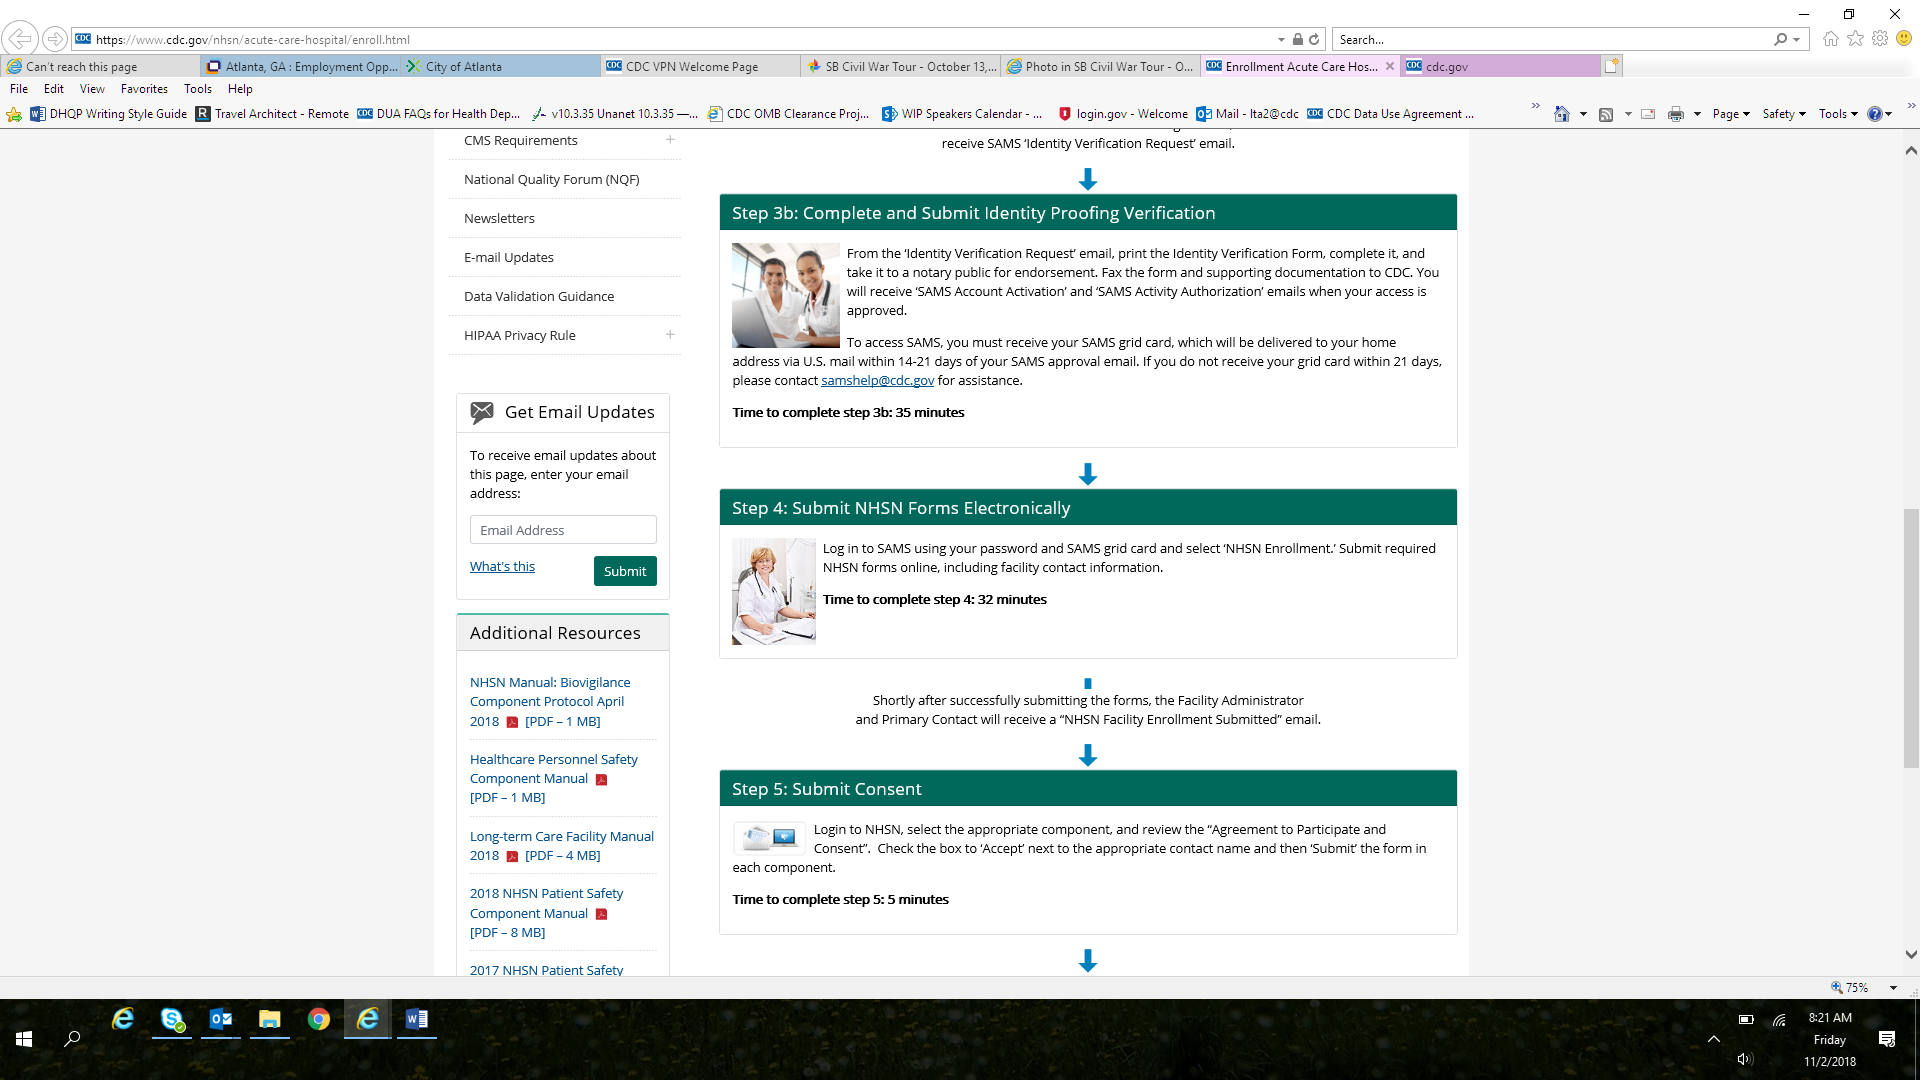1920x1080 pixels.
Task: Click the Email Address input field
Action: 563,530
